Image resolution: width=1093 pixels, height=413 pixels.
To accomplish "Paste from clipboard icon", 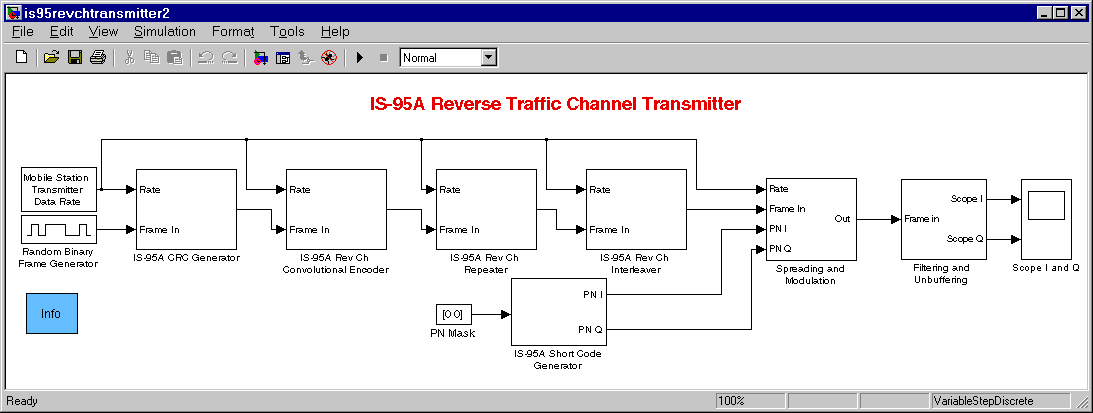I will tap(174, 57).
